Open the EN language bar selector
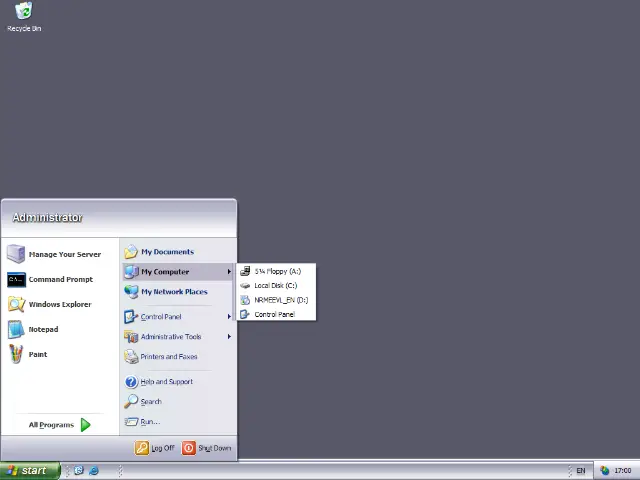The width and height of the screenshot is (640, 480). tap(581, 471)
